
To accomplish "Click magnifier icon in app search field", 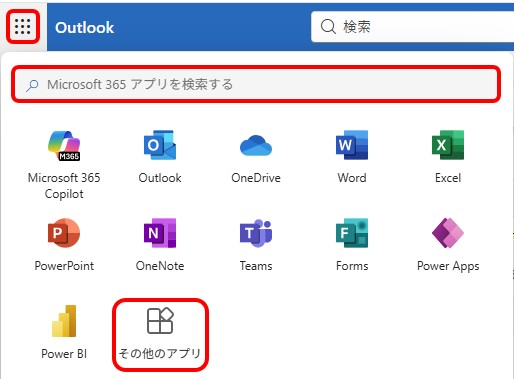I will pyautogui.click(x=32, y=85).
